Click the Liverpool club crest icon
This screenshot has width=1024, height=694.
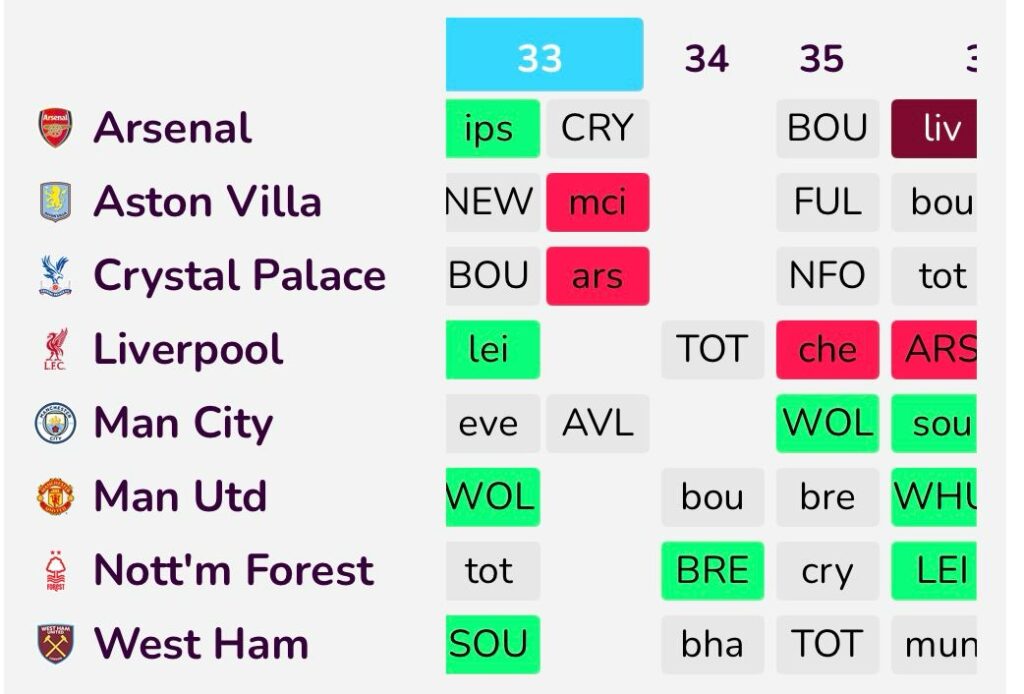tap(56, 349)
